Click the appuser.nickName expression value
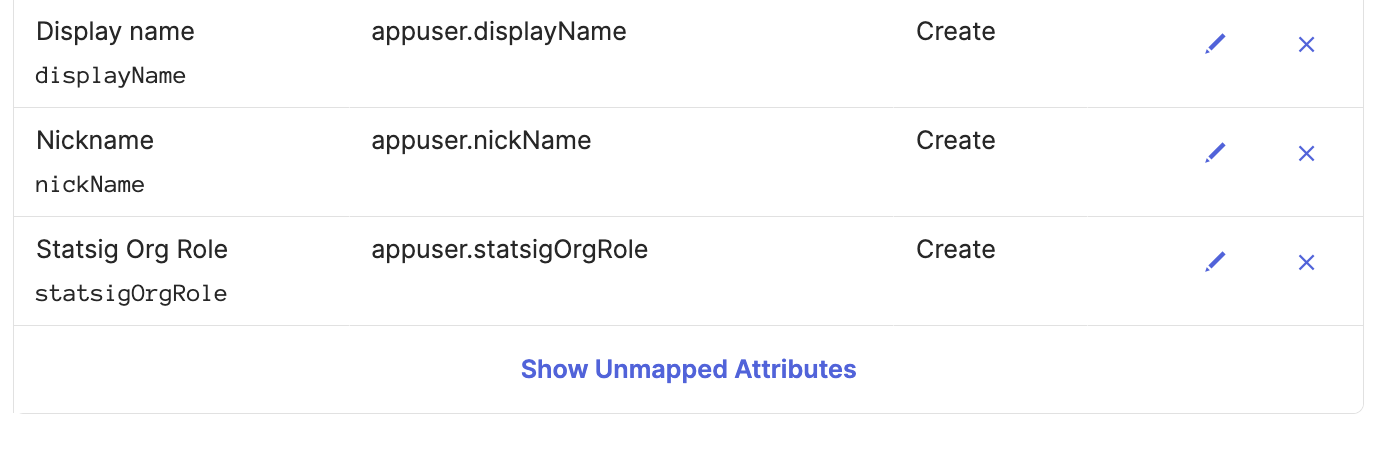 pos(481,140)
